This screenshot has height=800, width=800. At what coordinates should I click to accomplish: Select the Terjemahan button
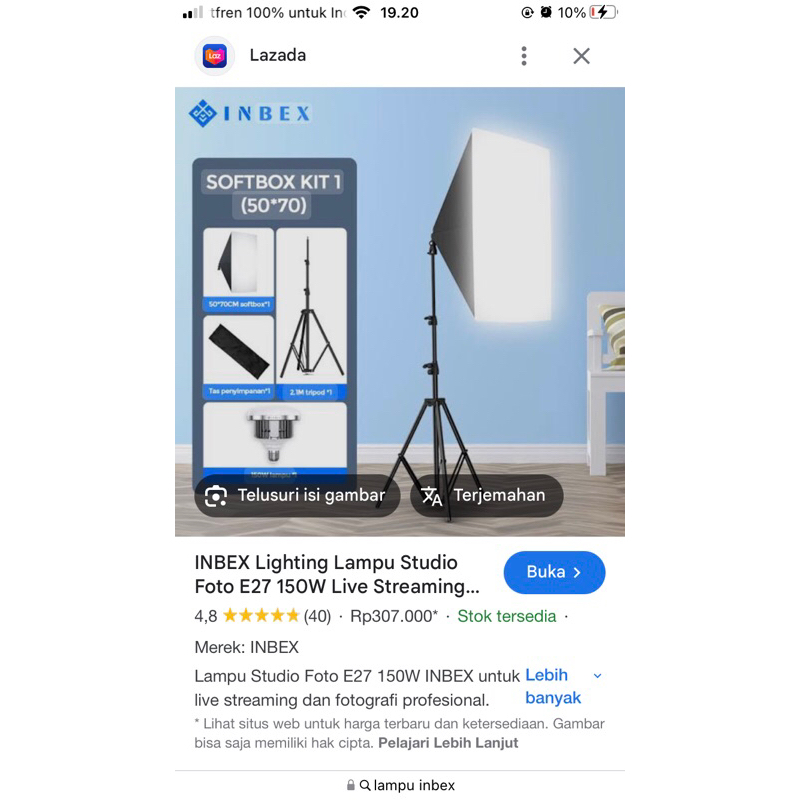click(487, 496)
